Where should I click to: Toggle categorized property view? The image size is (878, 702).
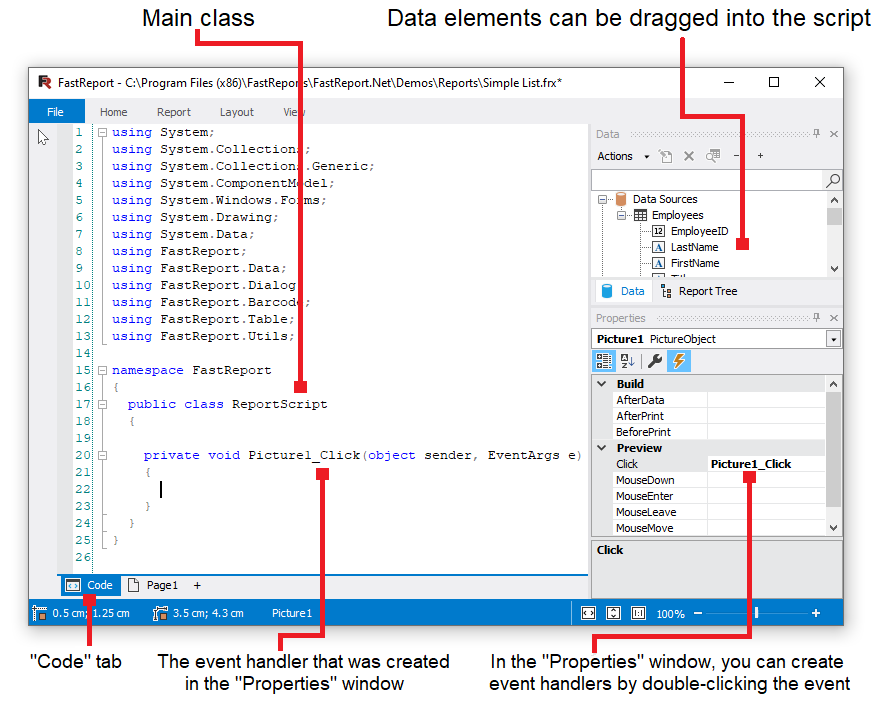coord(604,361)
